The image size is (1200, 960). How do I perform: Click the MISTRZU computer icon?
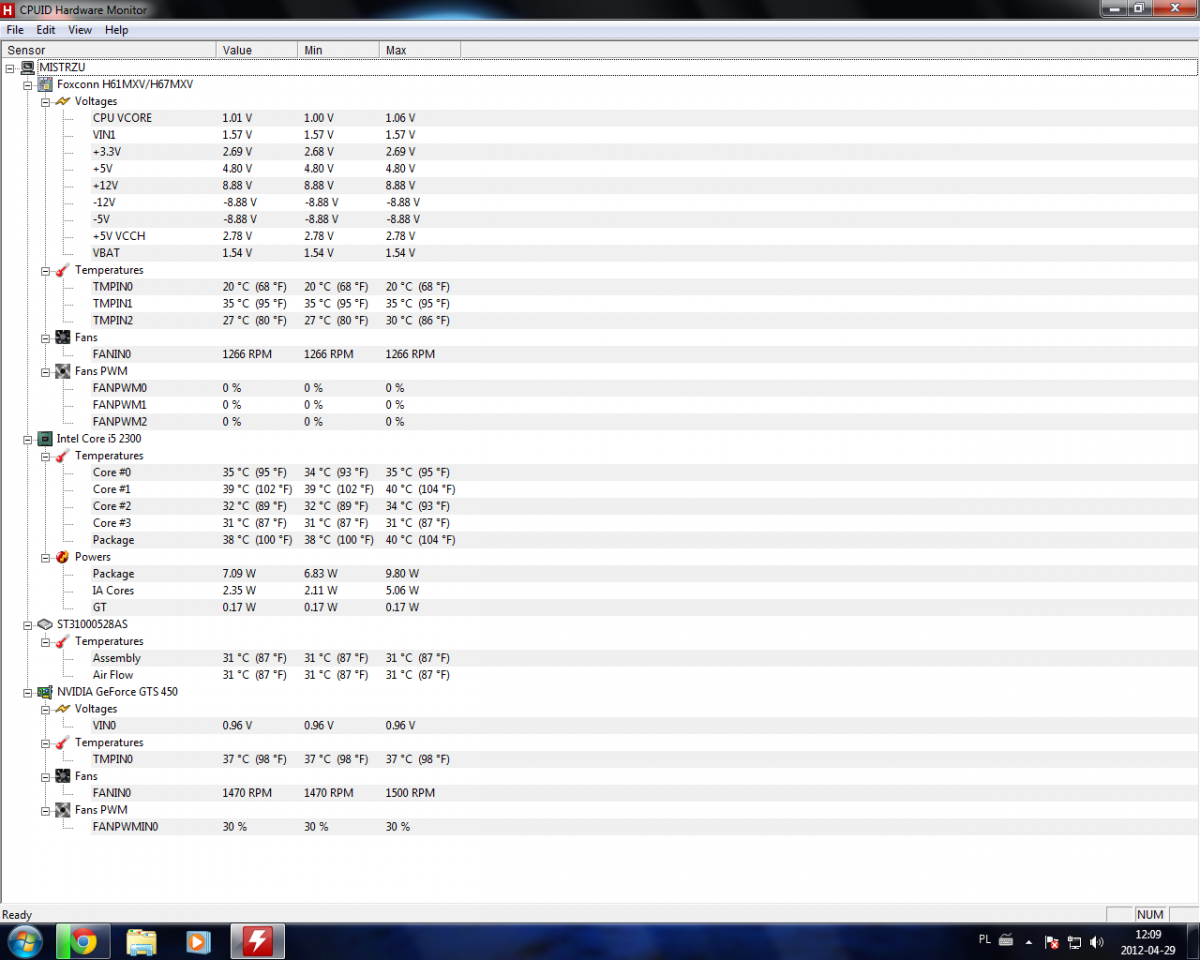tap(27, 67)
